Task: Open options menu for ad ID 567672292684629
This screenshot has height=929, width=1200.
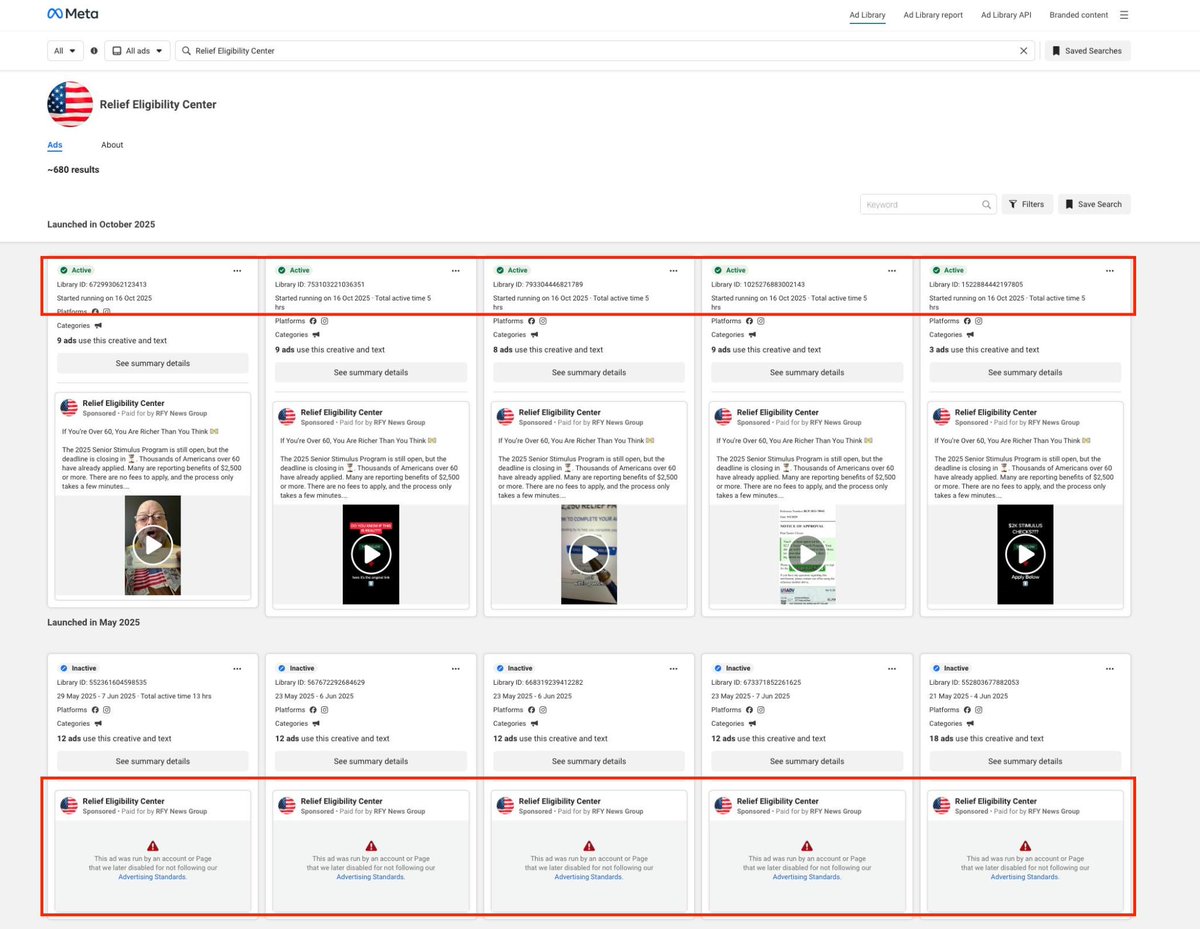Action: 455,668
